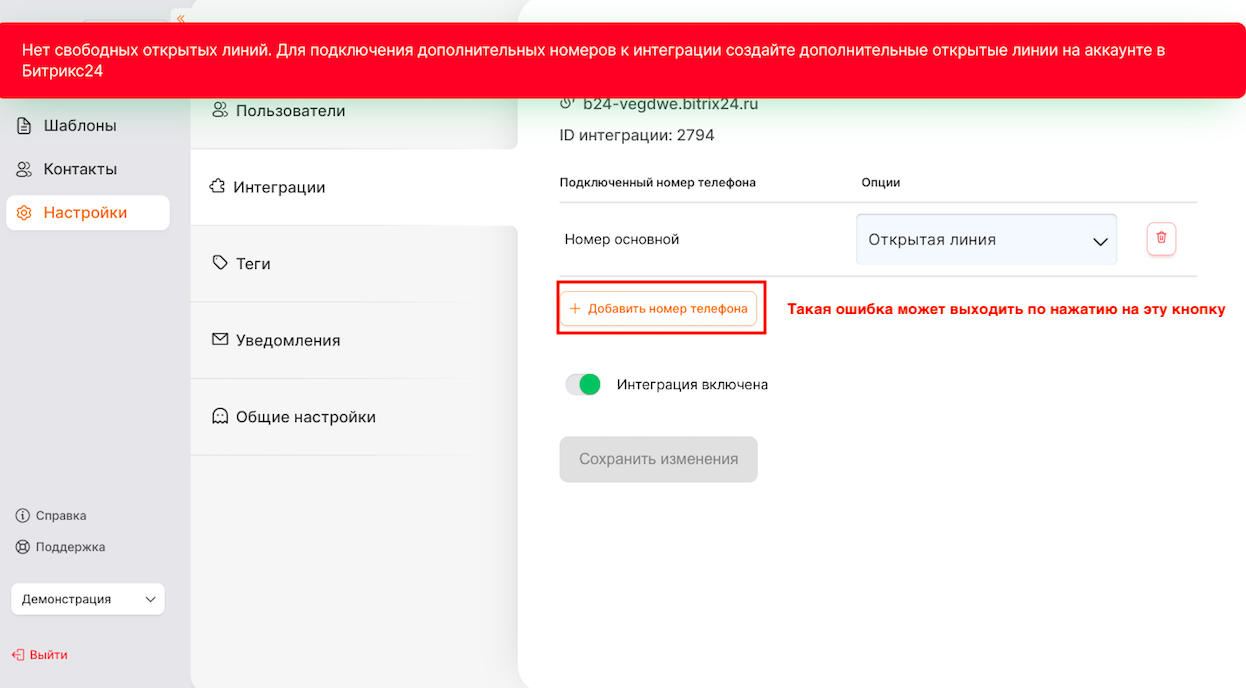Click the Добавить номер телефона button

(x=659, y=309)
